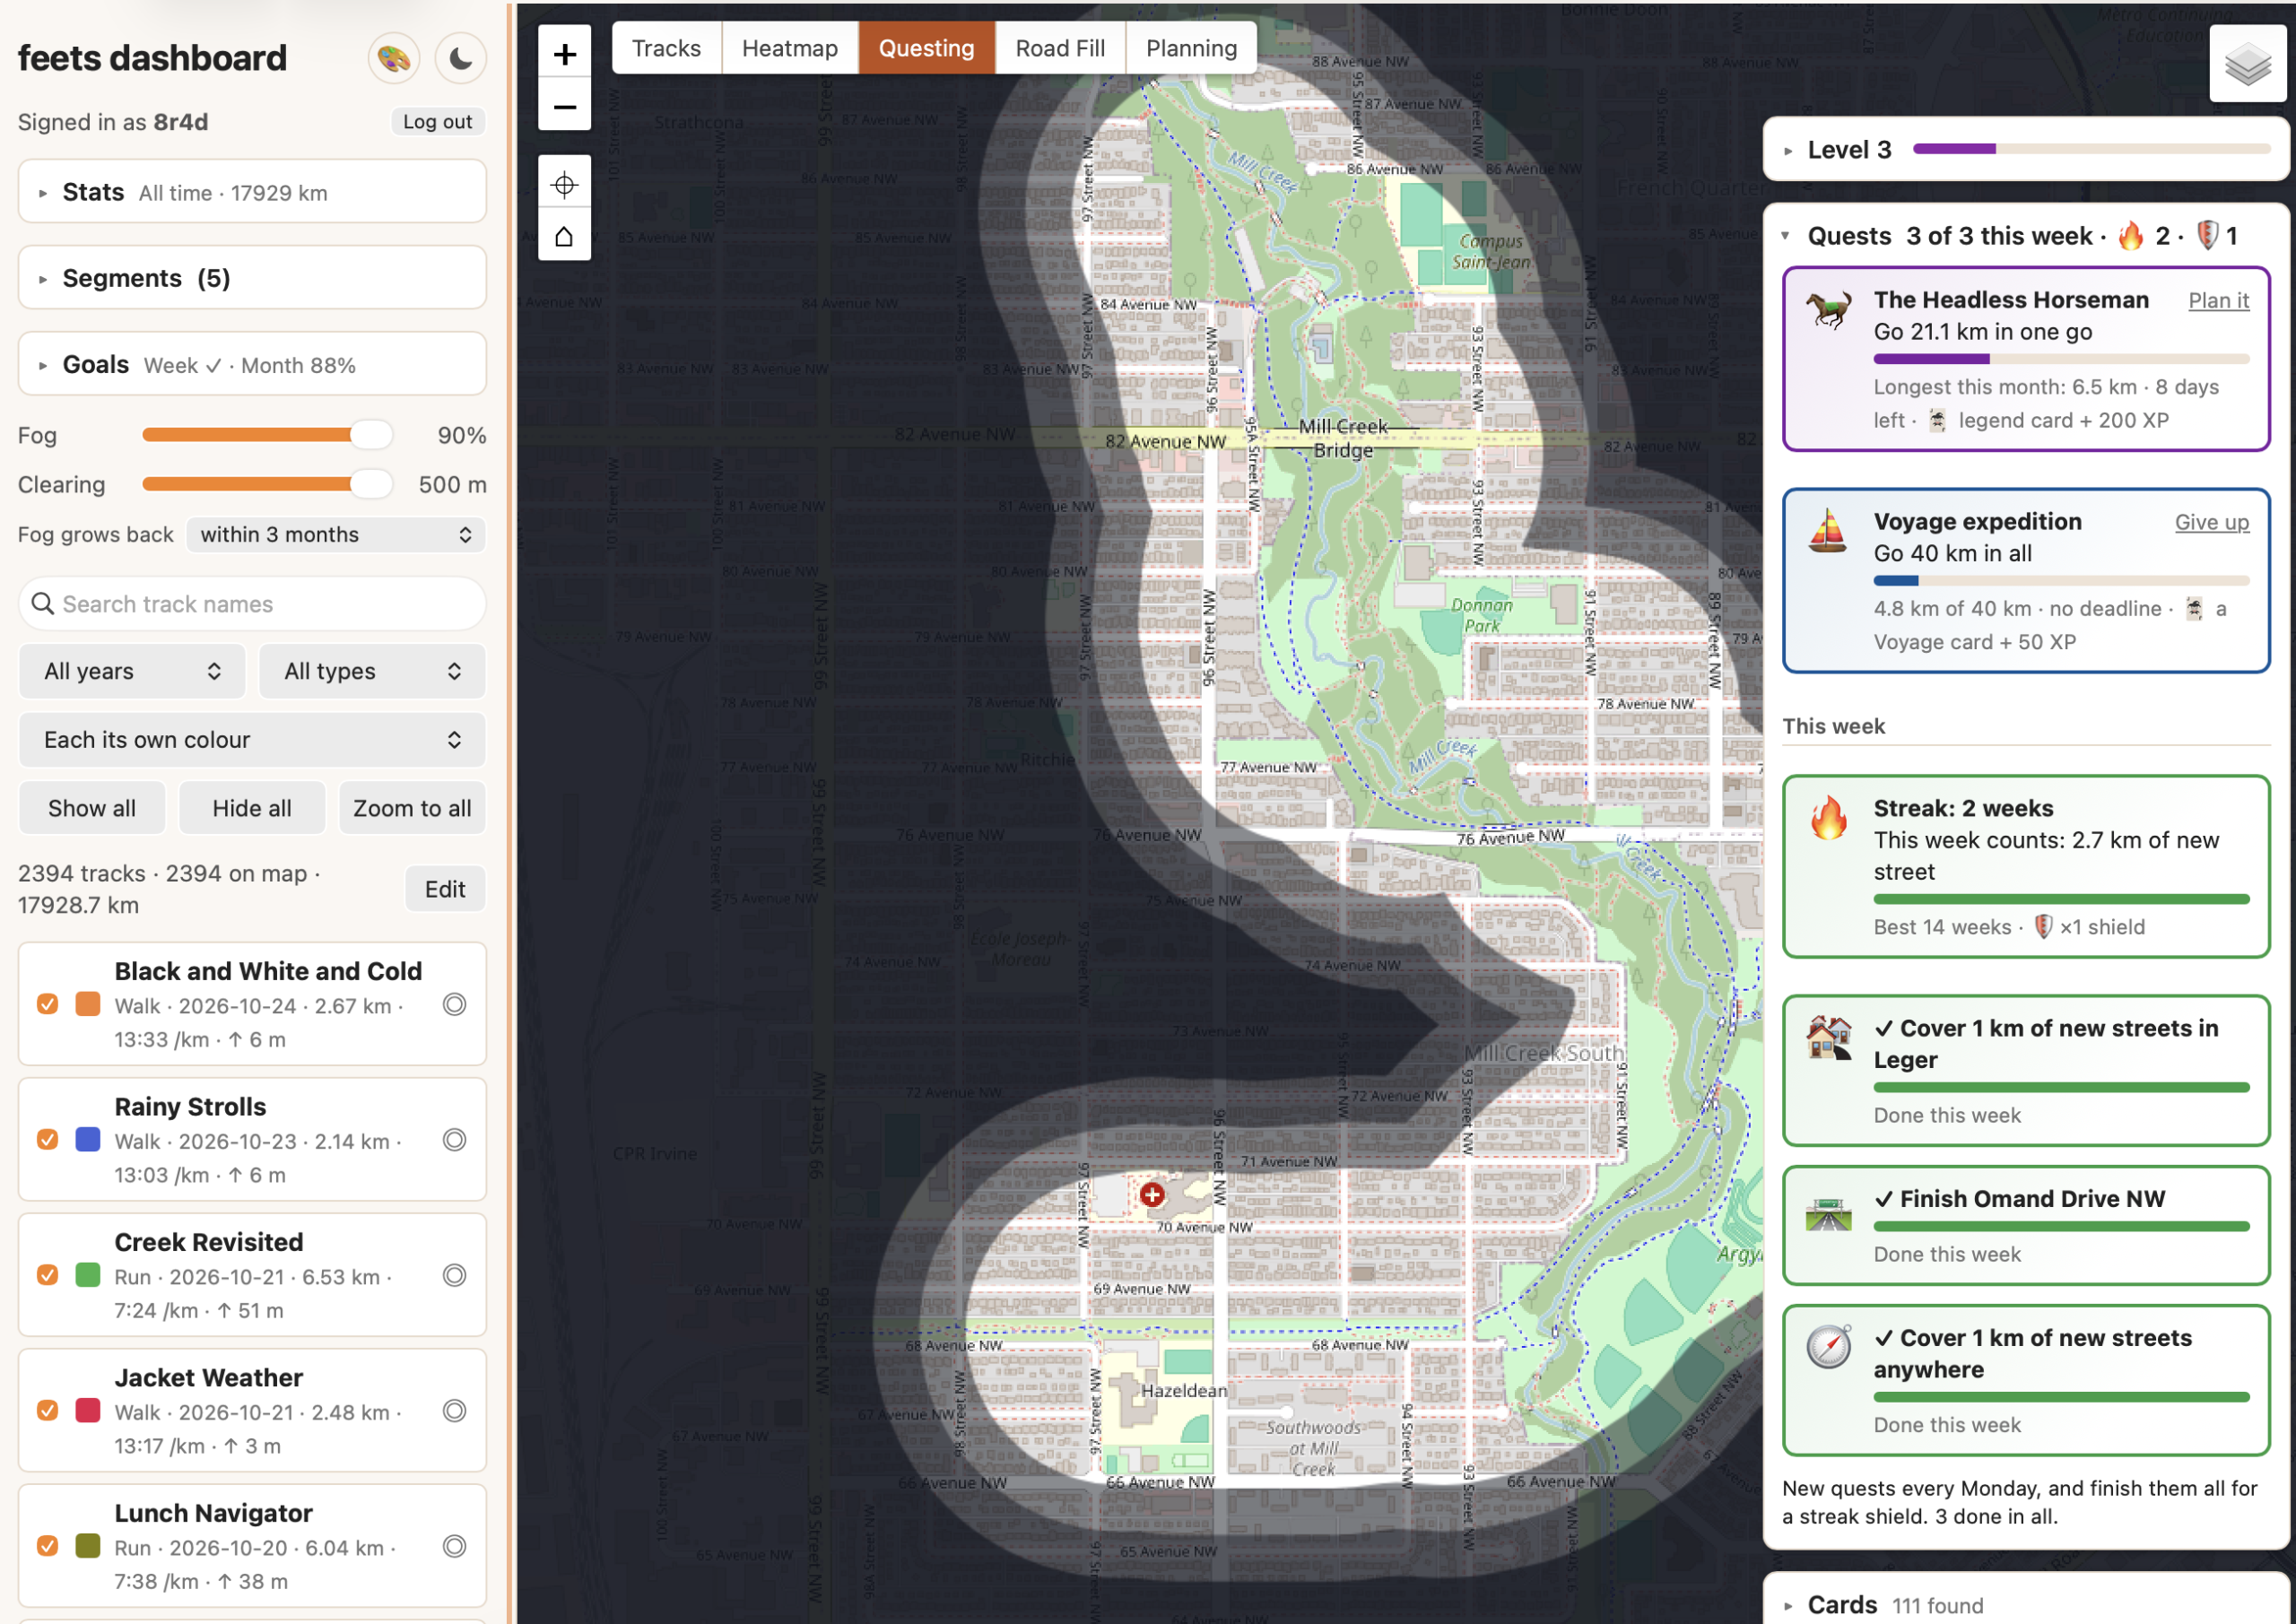The height and width of the screenshot is (1624, 2296).
Task: Click the Leger houses quest icon
Action: pyautogui.click(x=1828, y=1037)
